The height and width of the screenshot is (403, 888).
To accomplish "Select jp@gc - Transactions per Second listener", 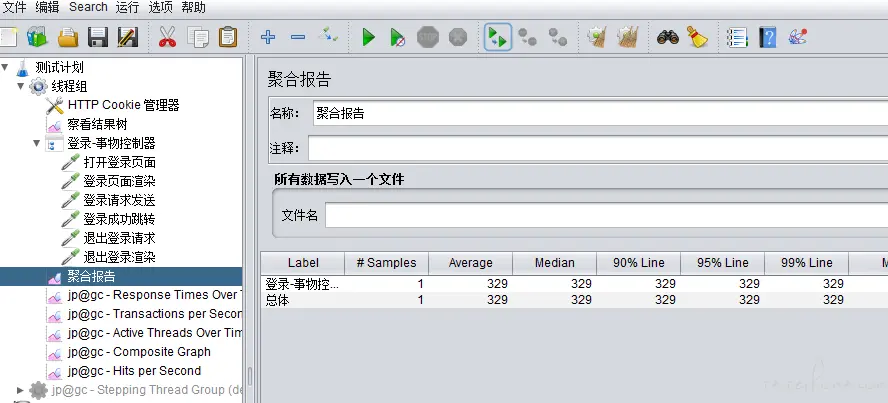I will pyautogui.click(x=155, y=314).
